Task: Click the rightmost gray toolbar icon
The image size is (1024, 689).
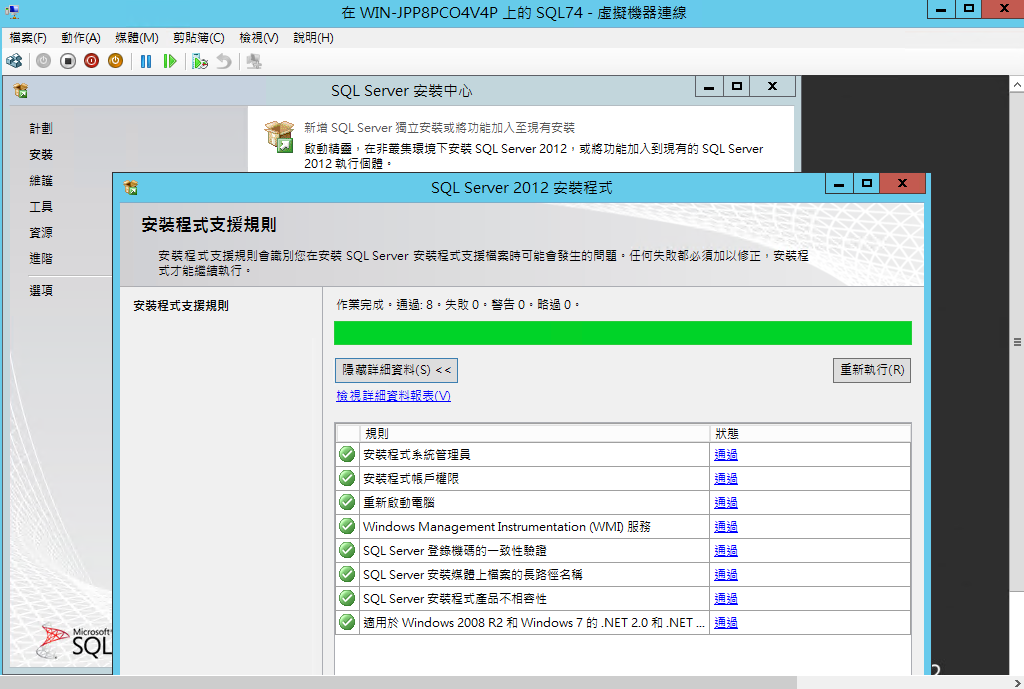Action: (x=254, y=61)
